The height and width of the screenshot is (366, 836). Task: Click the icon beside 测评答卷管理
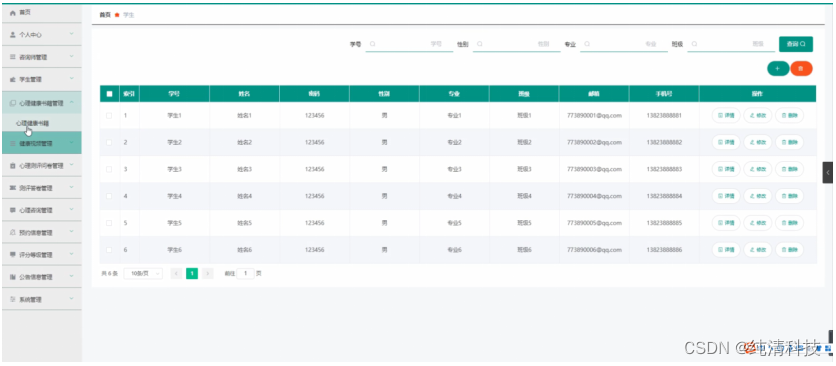[13, 188]
